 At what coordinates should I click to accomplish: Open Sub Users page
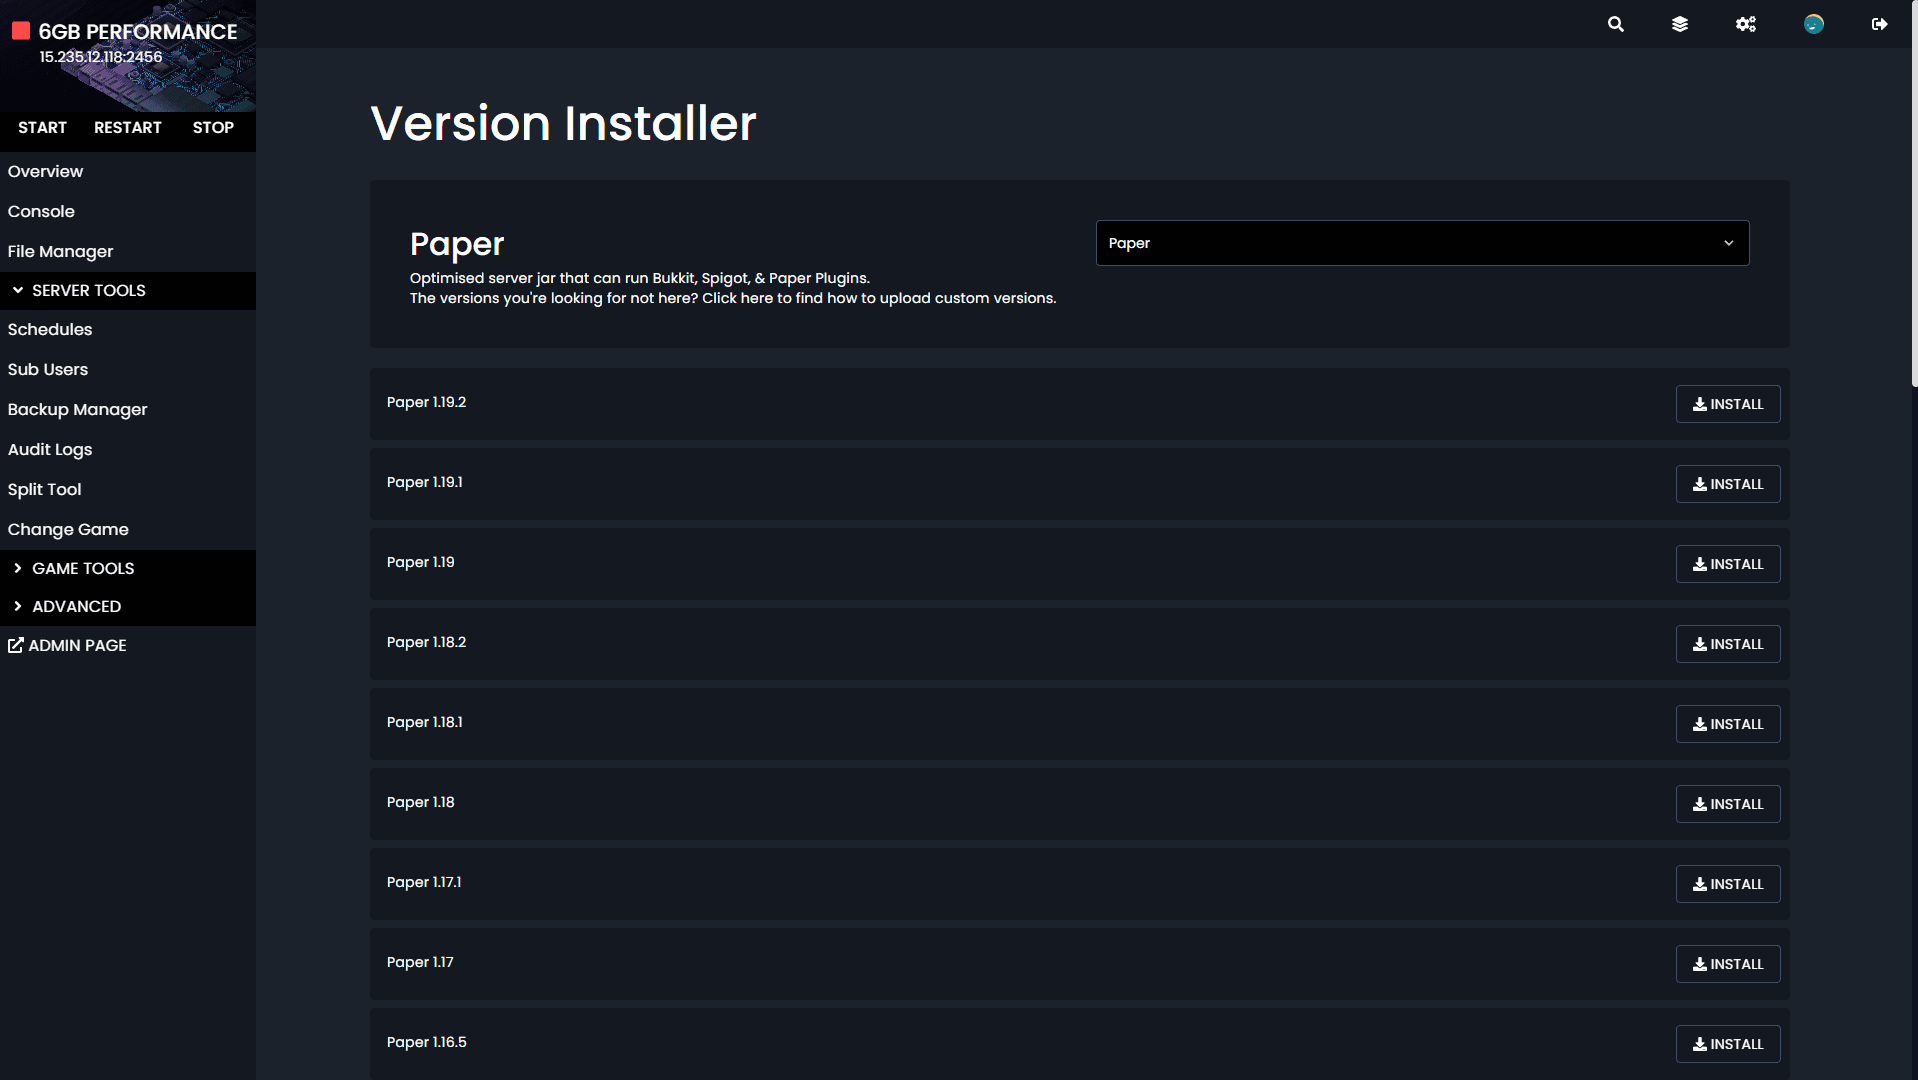coord(48,369)
